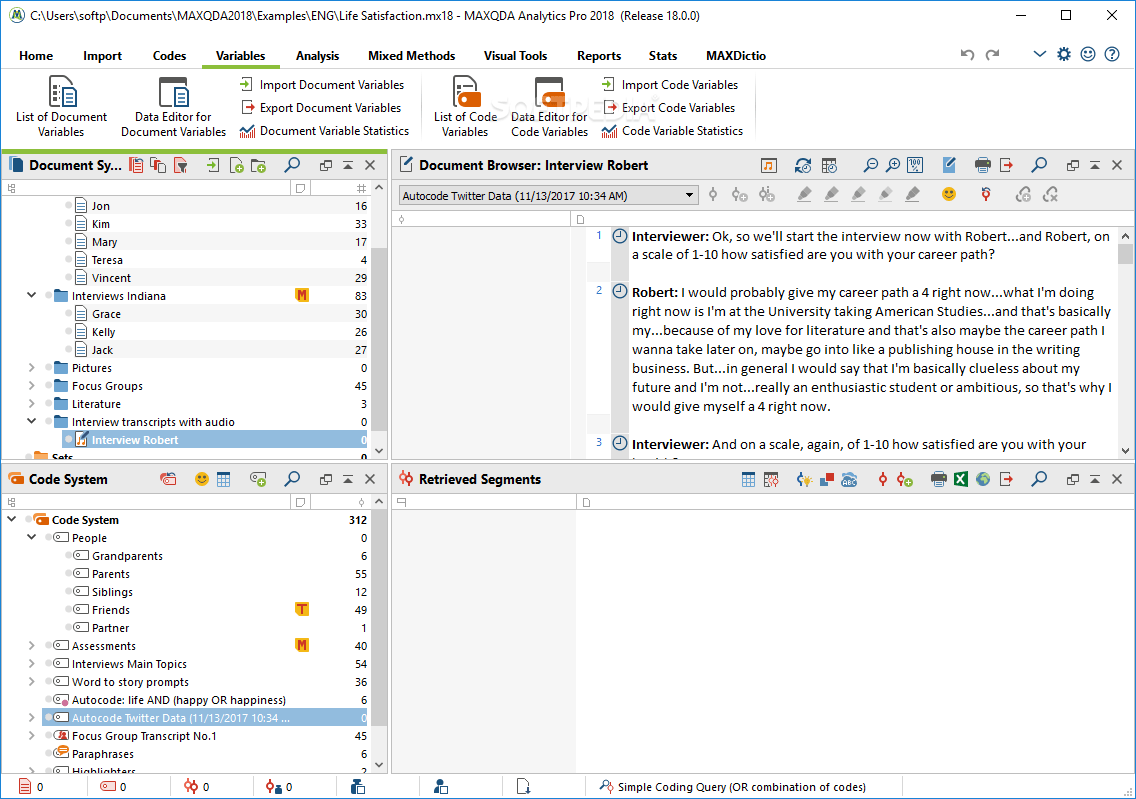
Task: Click new document icon in Document System
Action: pyautogui.click(x=236, y=166)
